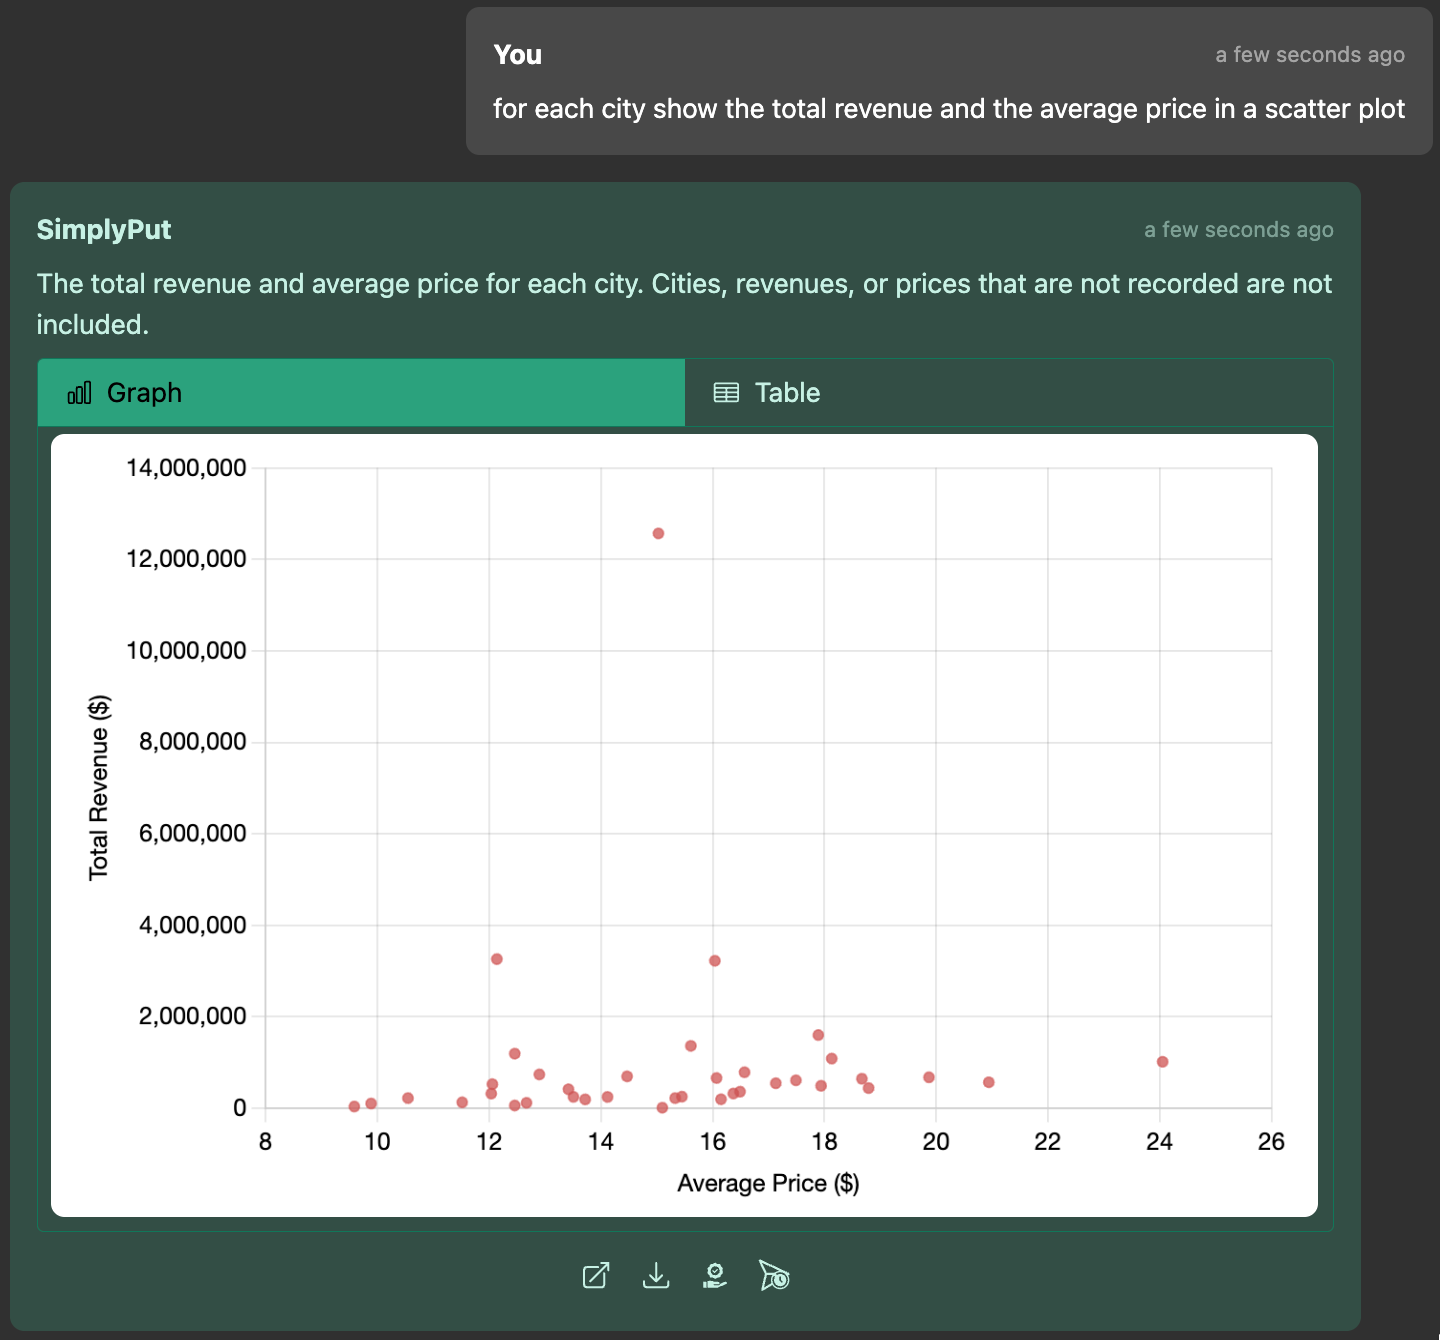
Task: Click the hand with checkmark feedback icon
Action: 715,1276
